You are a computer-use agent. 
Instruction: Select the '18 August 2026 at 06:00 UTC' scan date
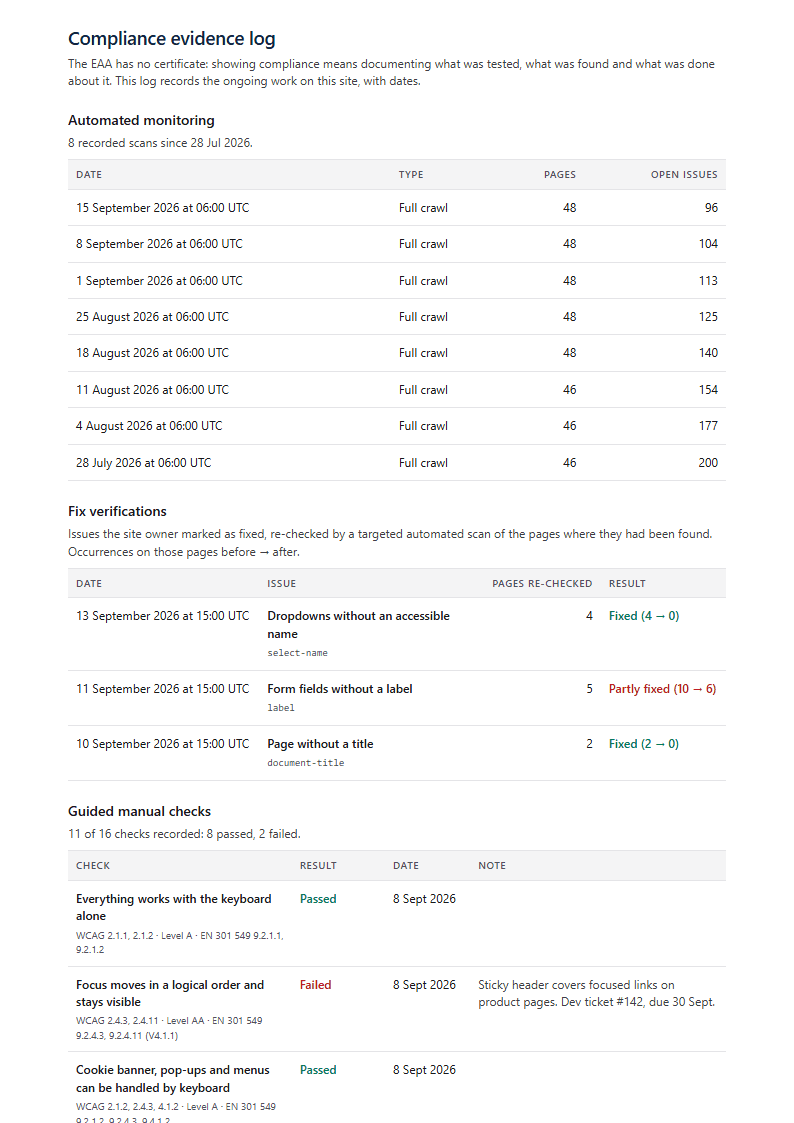click(x=152, y=352)
